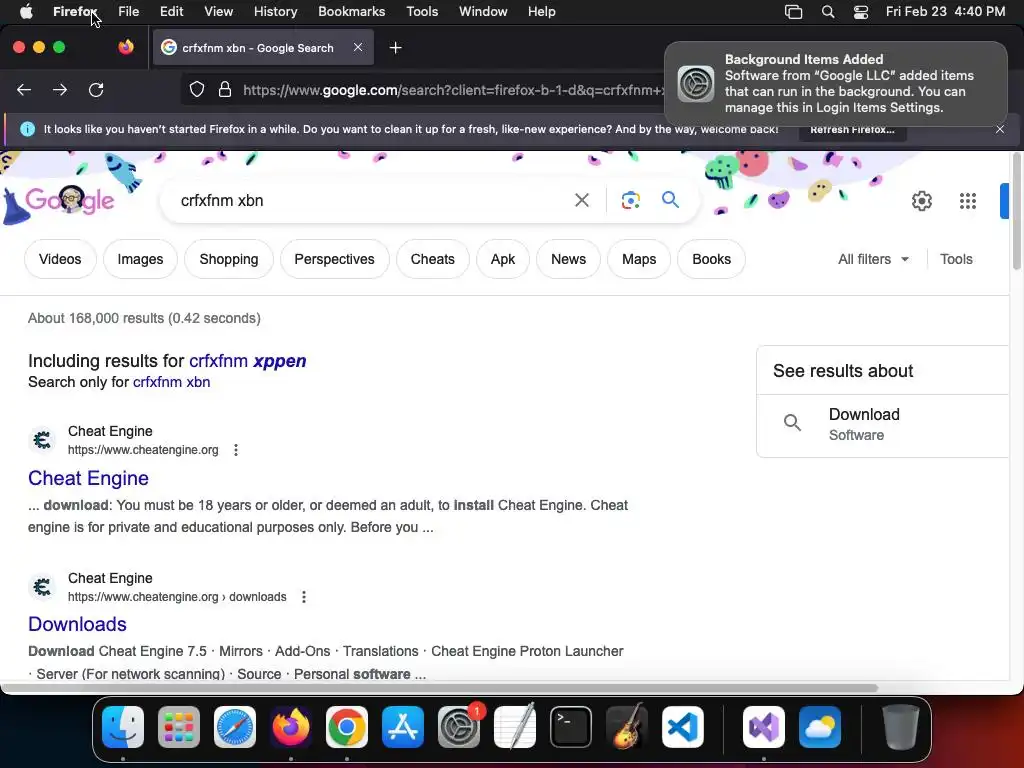
Task: Reload the current page
Action: [x=96, y=89]
